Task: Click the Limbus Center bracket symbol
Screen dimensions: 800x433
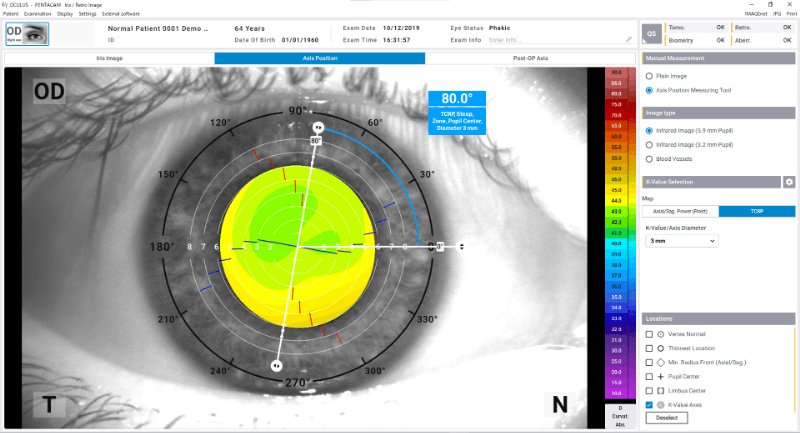Action: [x=661, y=391]
